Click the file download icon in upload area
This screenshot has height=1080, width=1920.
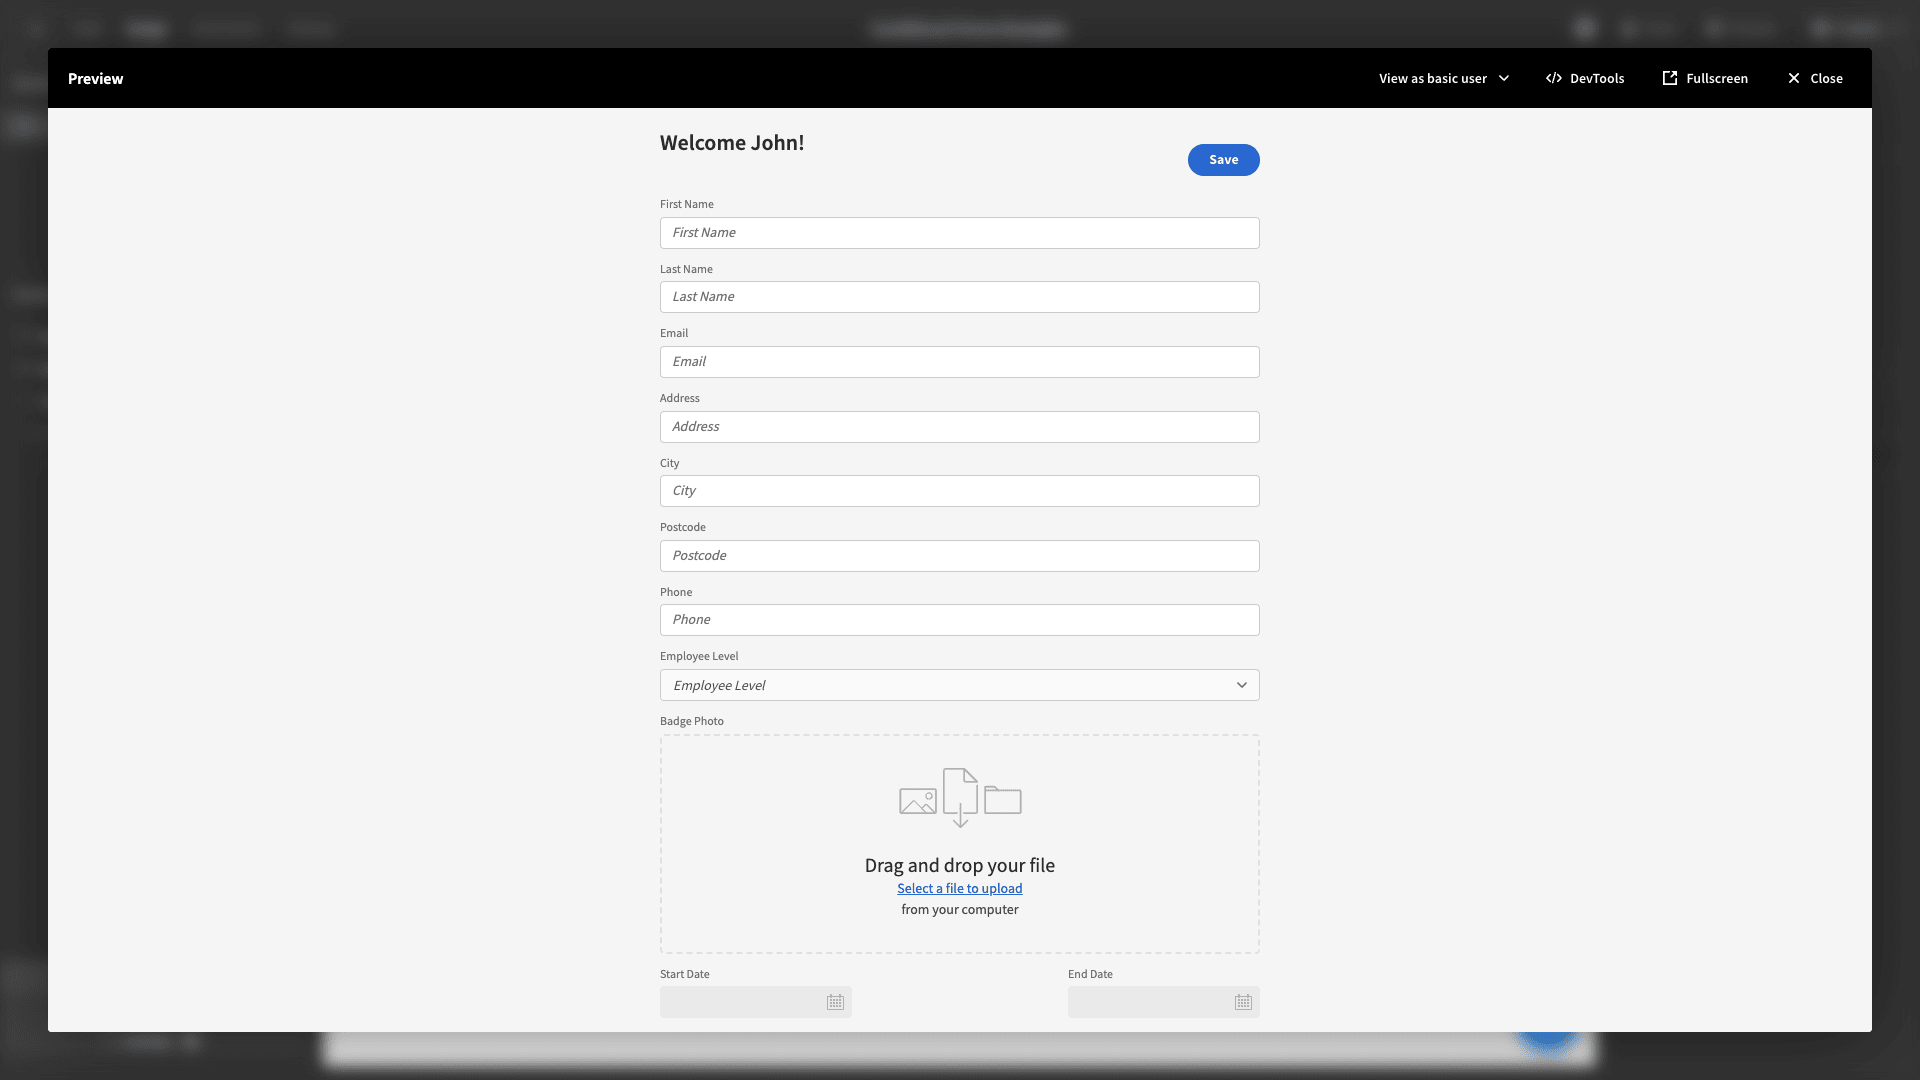click(960, 797)
